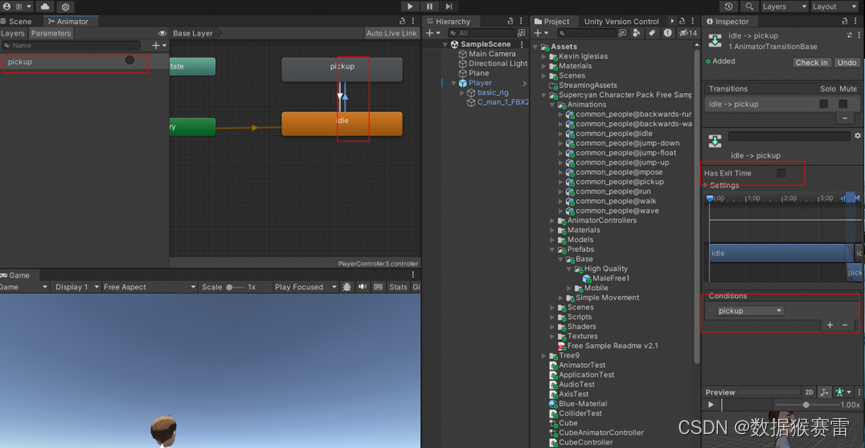Click the Hierarchy search field
The height and width of the screenshot is (448, 865).
pyautogui.click(x=481, y=33)
